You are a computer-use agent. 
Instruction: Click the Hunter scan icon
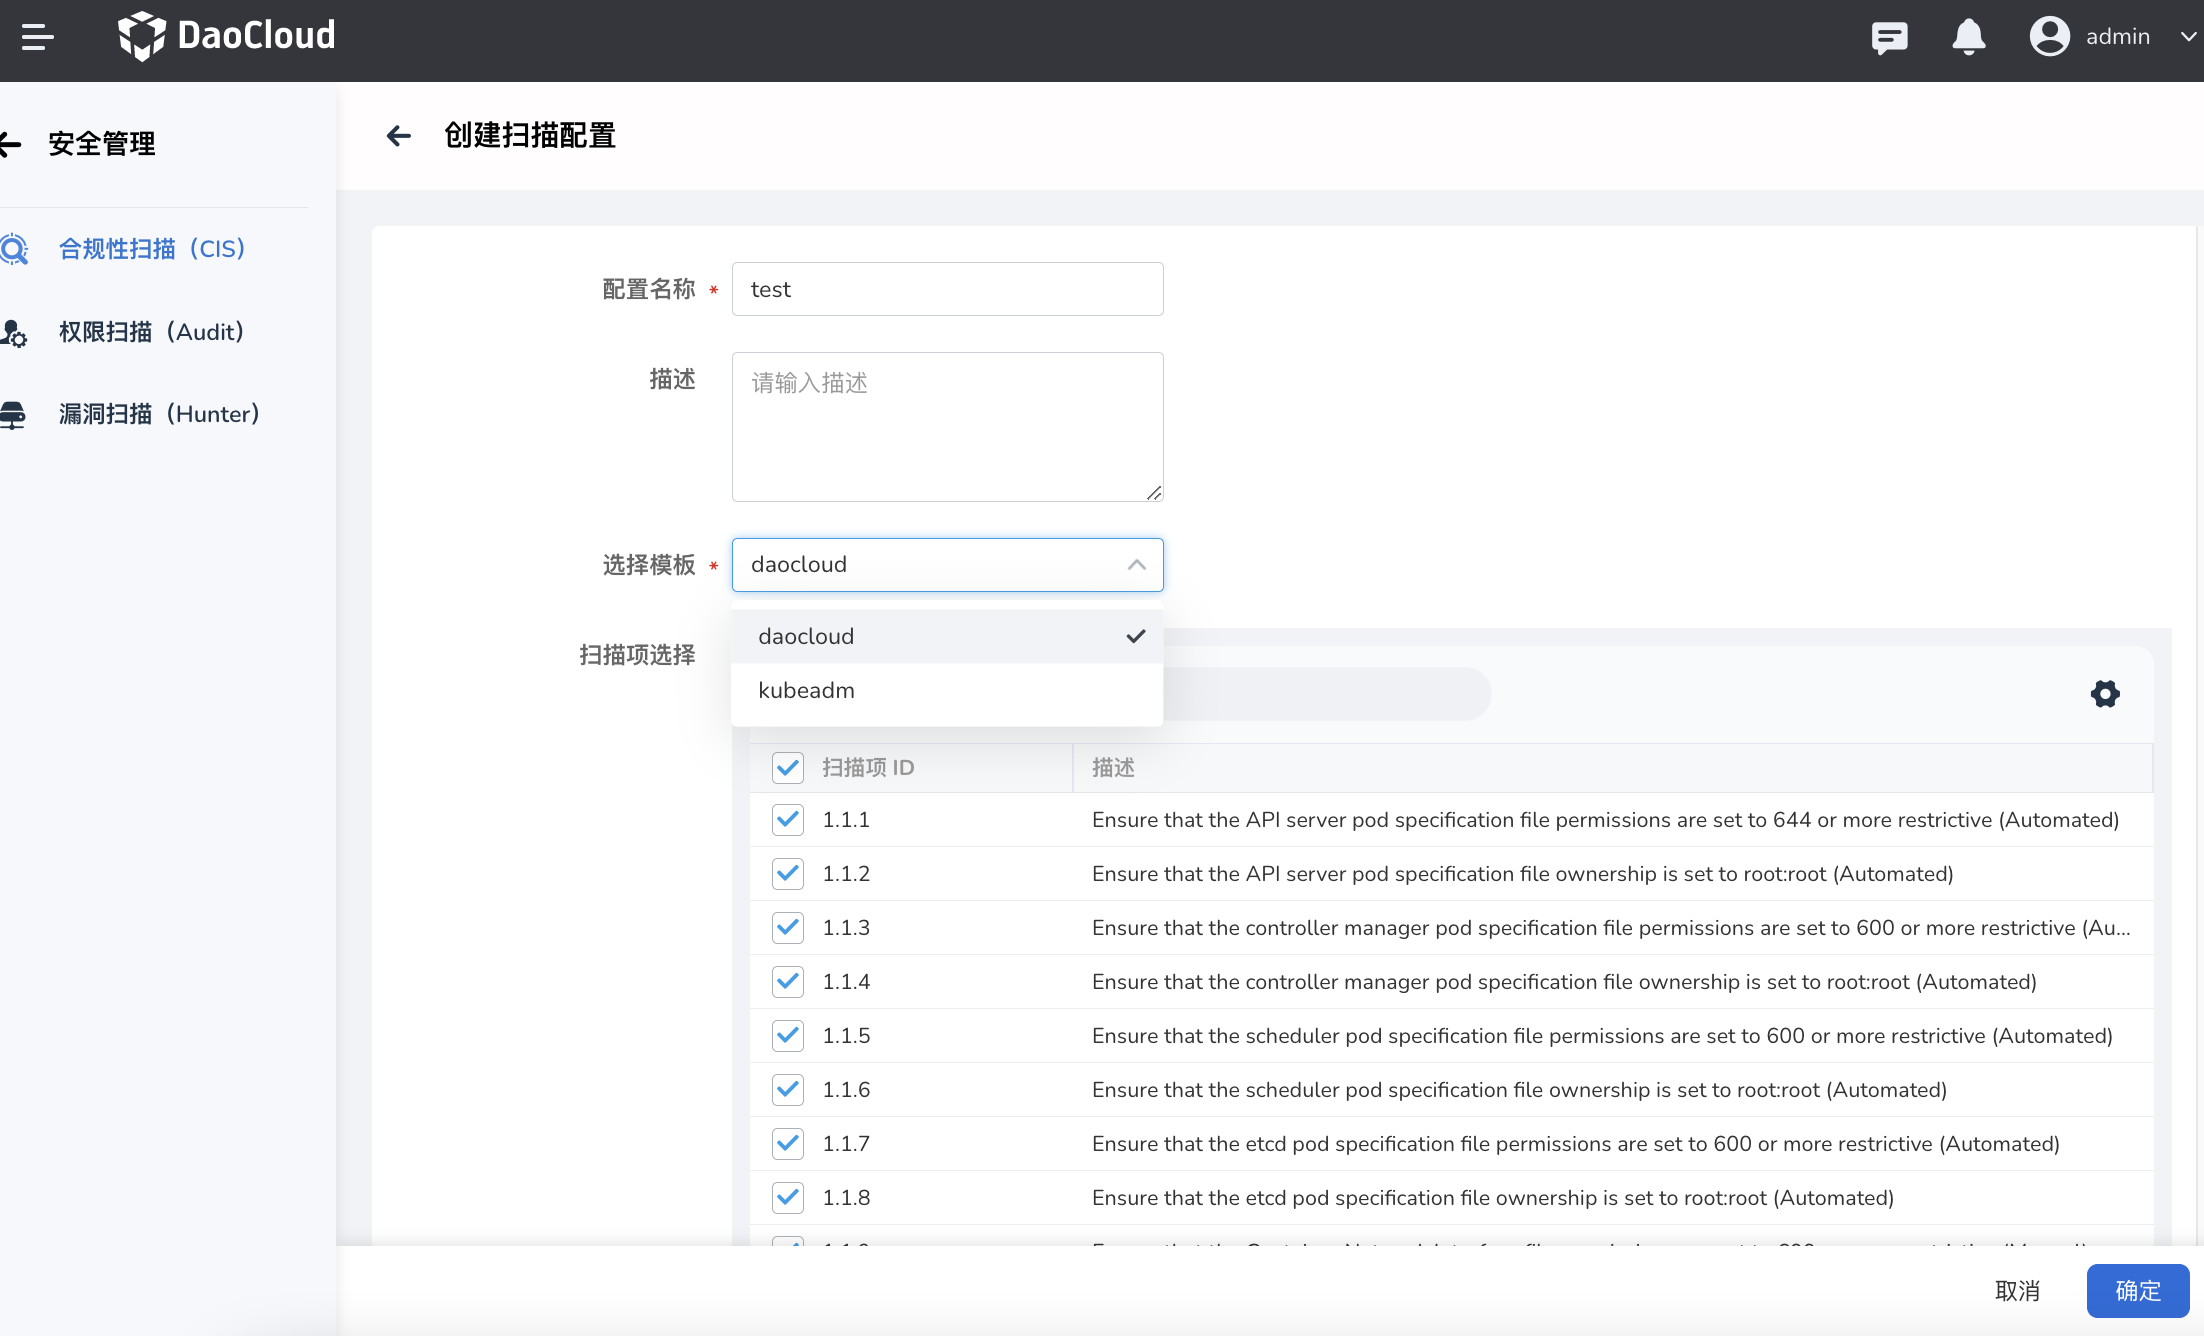pyautogui.click(x=13, y=415)
